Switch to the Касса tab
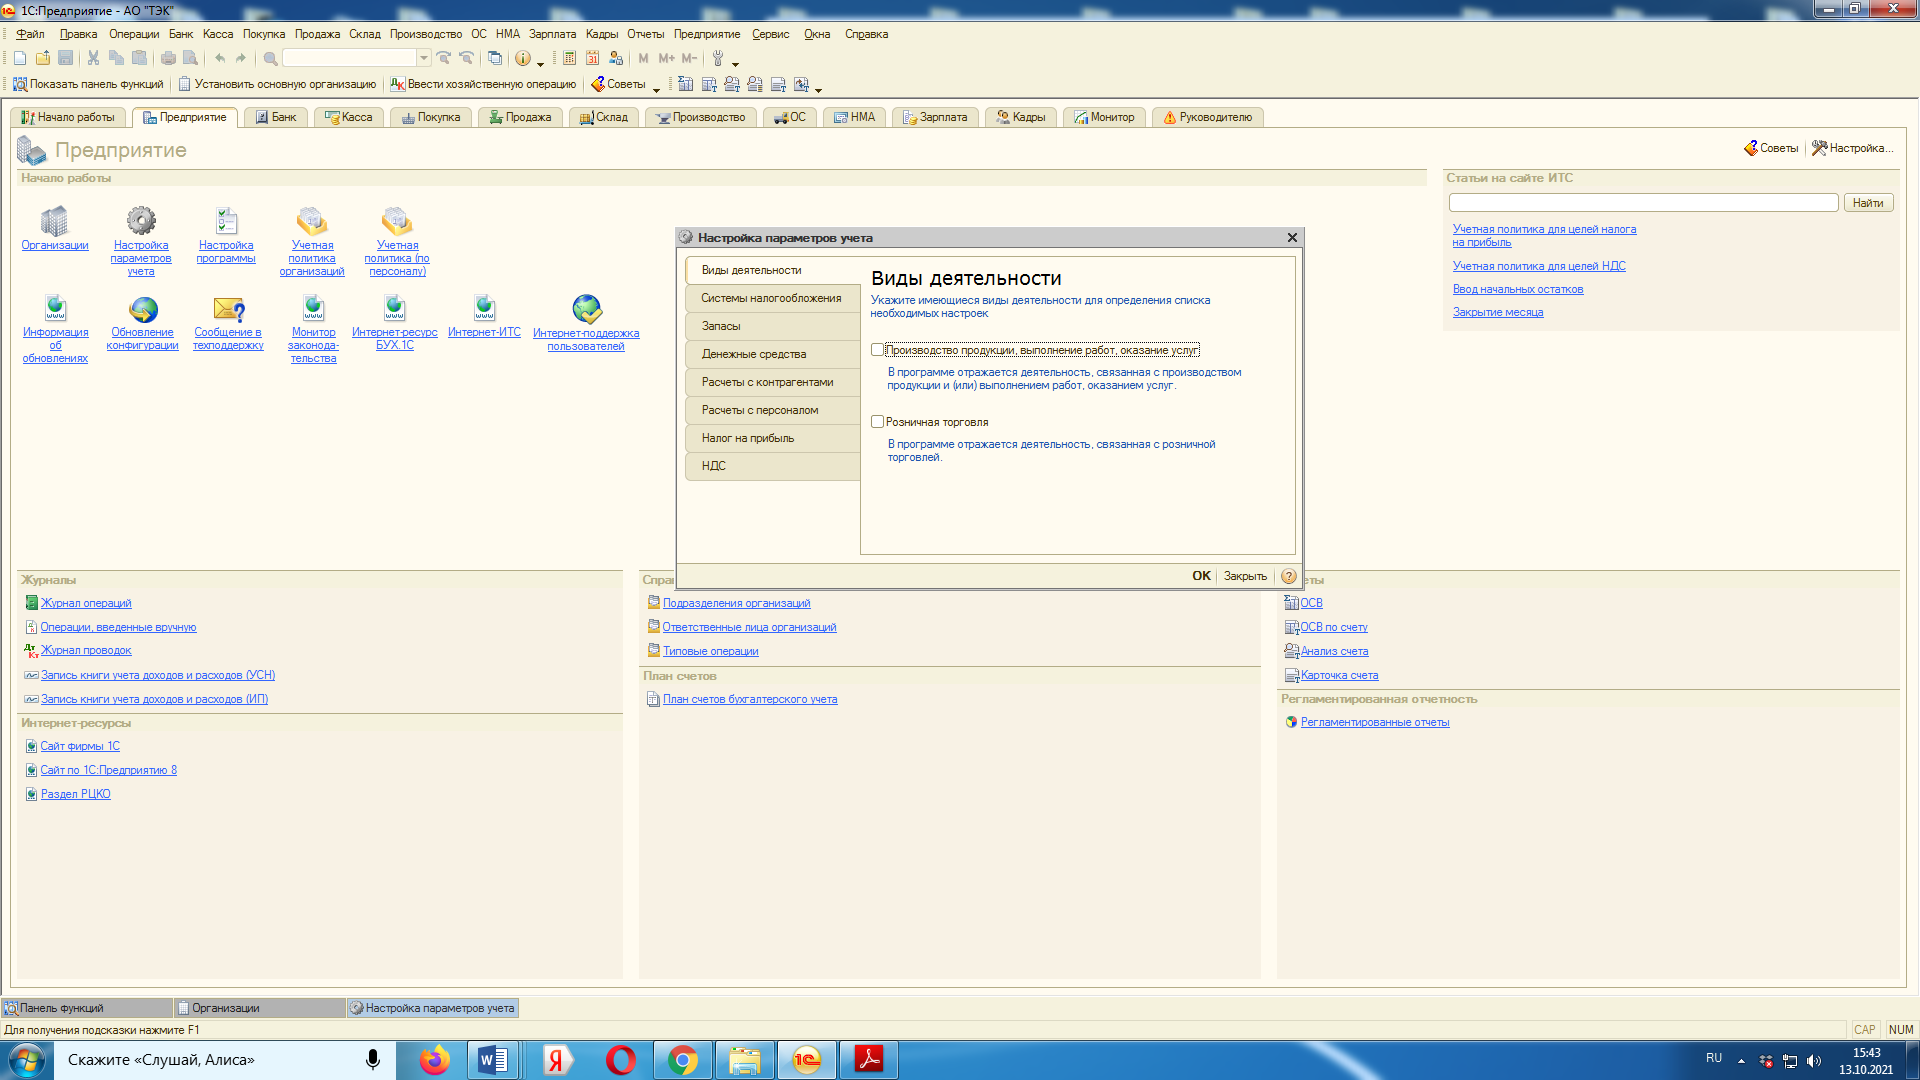 (348, 117)
